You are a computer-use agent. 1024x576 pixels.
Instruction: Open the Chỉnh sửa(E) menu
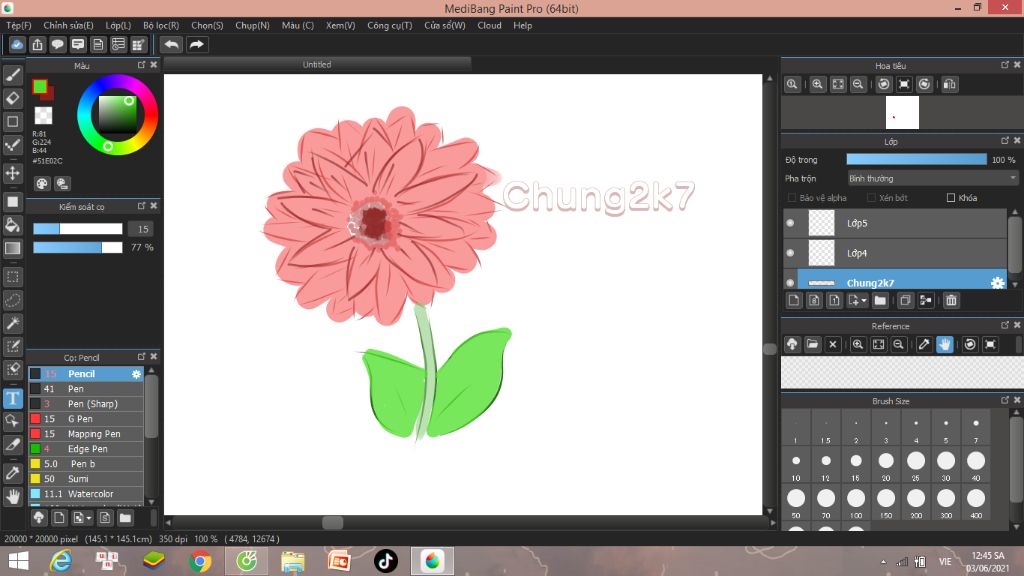(68, 25)
